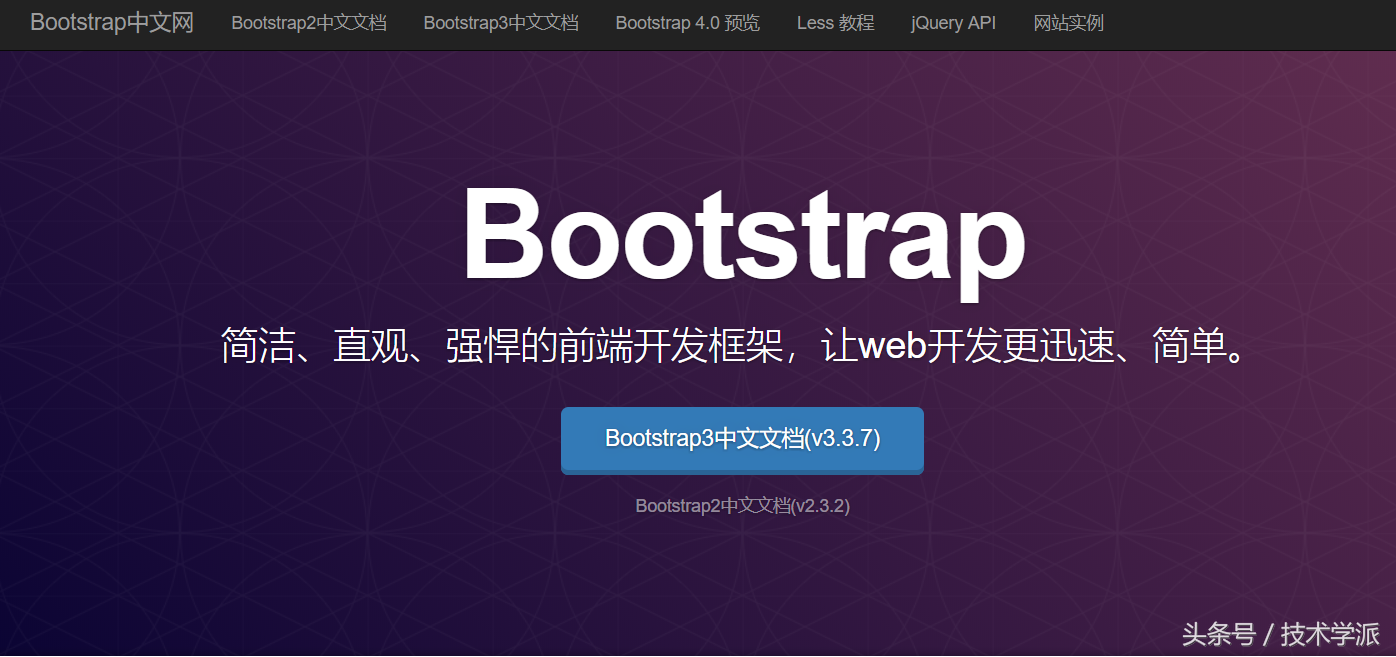Follow the Bootstrap2中文文档(v2.3.2) link
Image resolution: width=1396 pixels, height=657 pixels.
tap(743, 506)
